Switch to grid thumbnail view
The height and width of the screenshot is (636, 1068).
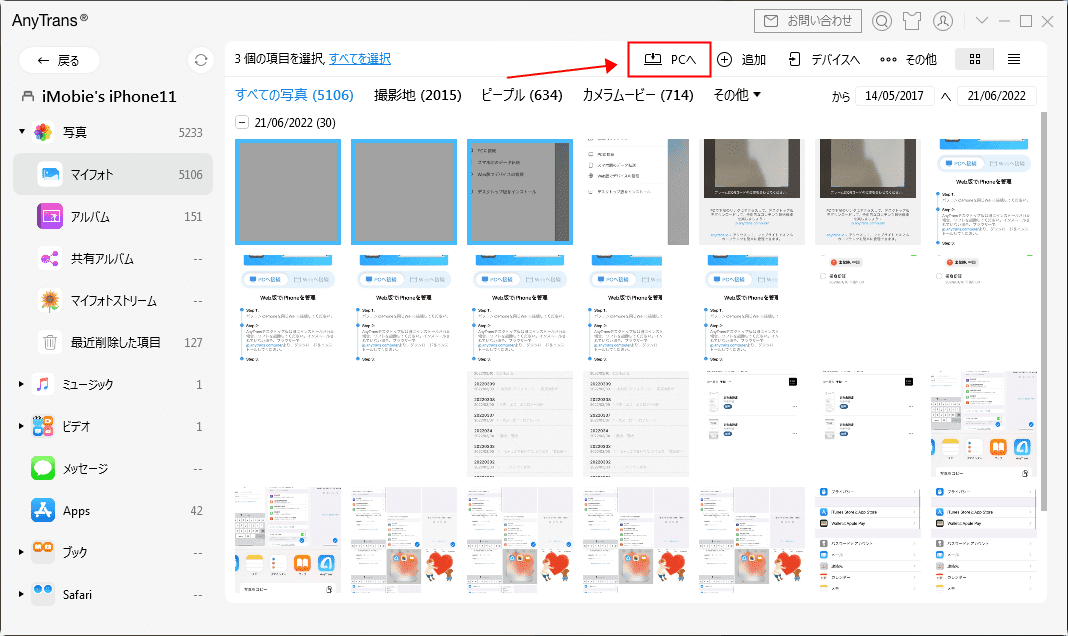click(975, 59)
